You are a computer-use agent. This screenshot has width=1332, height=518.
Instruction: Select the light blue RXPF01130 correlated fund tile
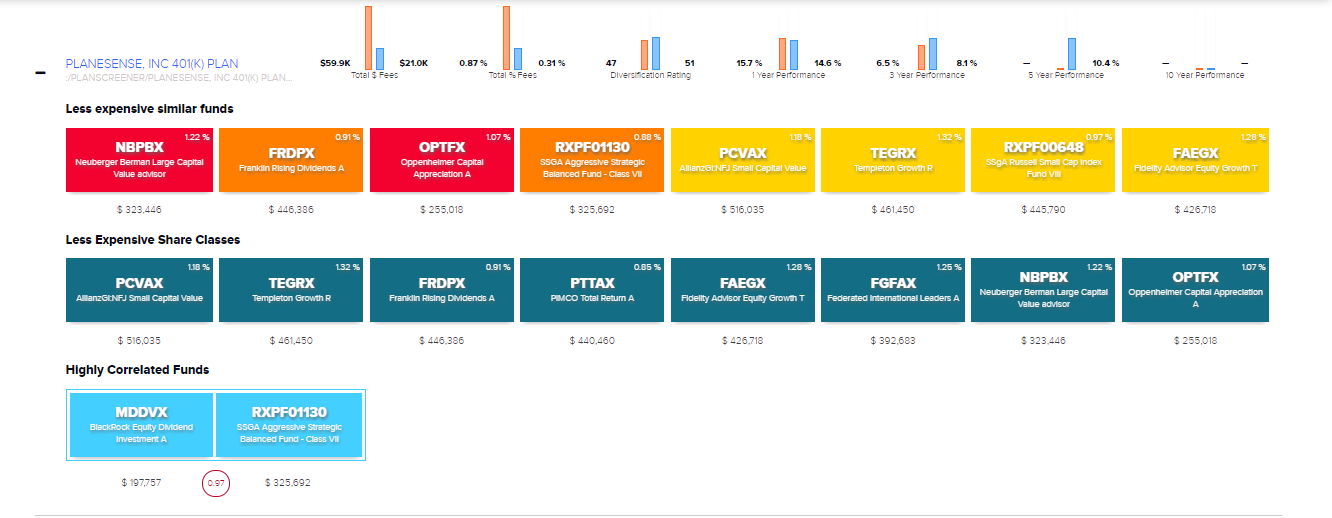coord(289,425)
